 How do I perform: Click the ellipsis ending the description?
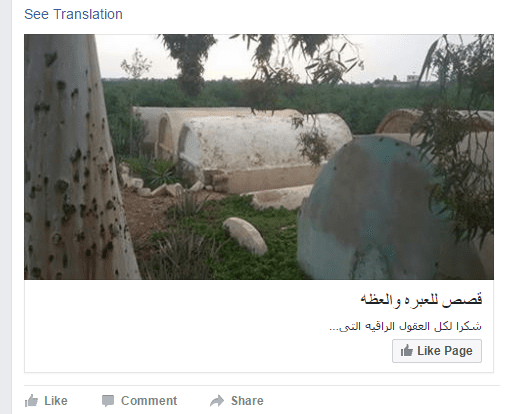tap(334, 328)
